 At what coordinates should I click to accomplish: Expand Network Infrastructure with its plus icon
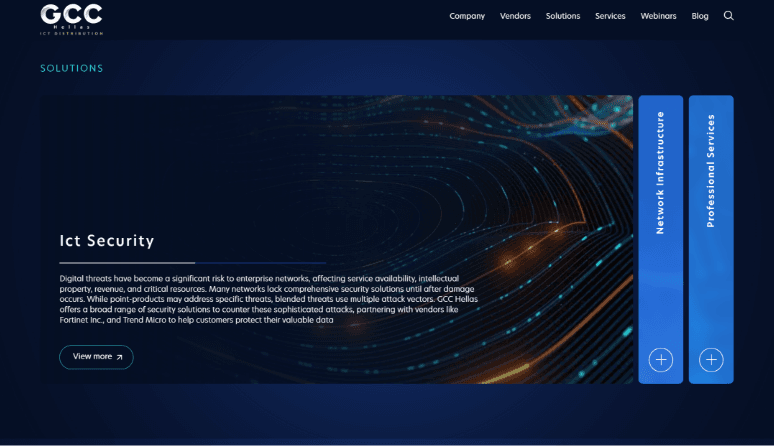(660, 359)
